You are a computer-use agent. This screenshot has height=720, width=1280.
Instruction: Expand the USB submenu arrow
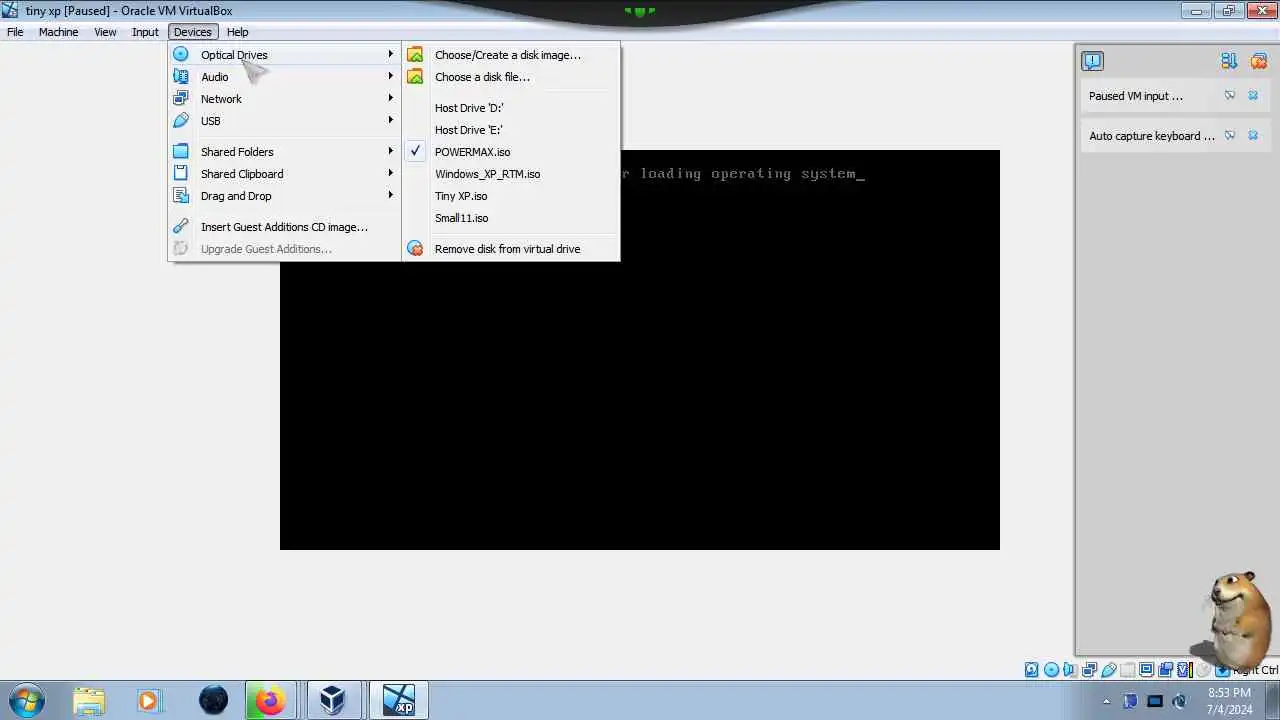coord(391,120)
